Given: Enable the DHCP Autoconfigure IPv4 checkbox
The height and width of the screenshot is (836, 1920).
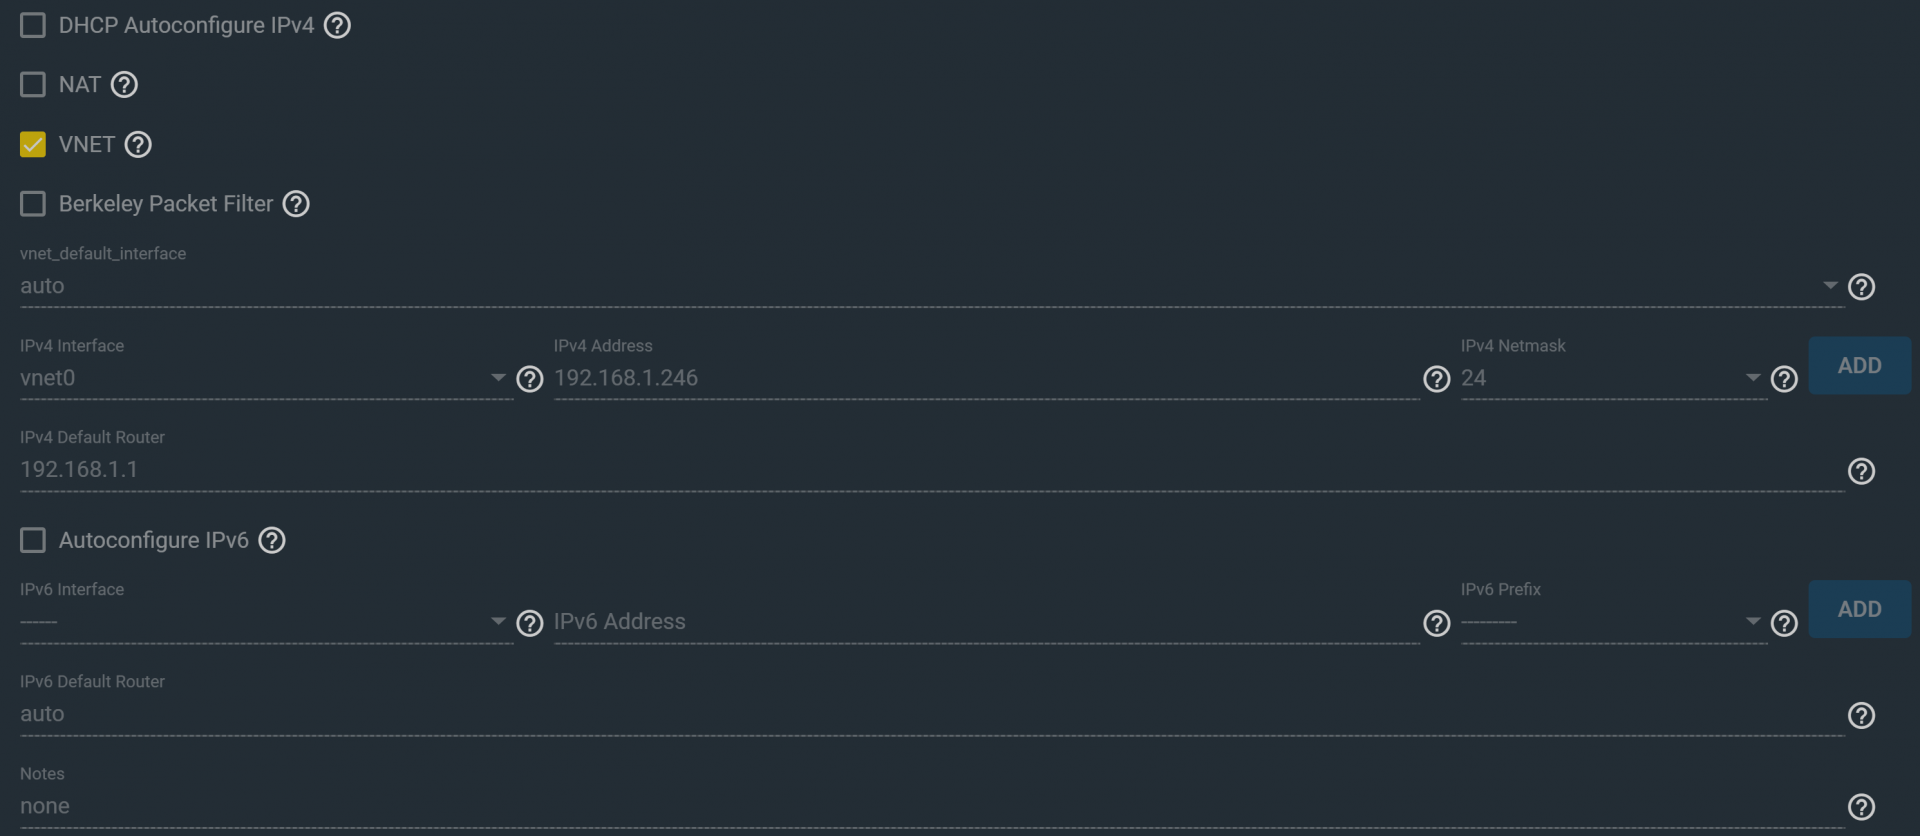Looking at the screenshot, I should [33, 25].
